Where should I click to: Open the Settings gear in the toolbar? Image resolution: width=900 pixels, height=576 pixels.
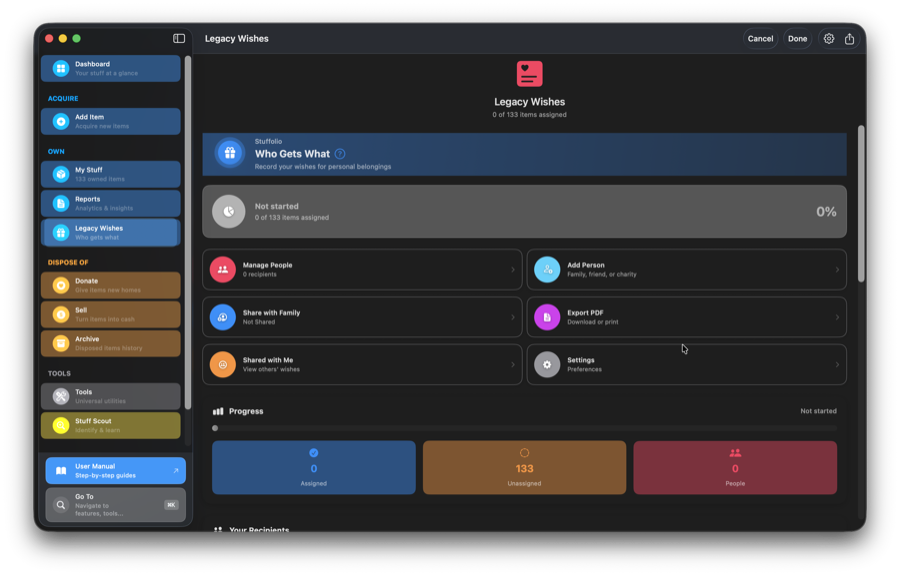click(x=828, y=38)
